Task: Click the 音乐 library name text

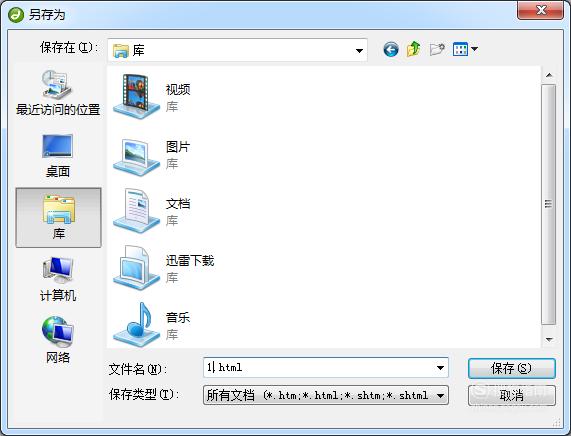Action: click(x=178, y=317)
